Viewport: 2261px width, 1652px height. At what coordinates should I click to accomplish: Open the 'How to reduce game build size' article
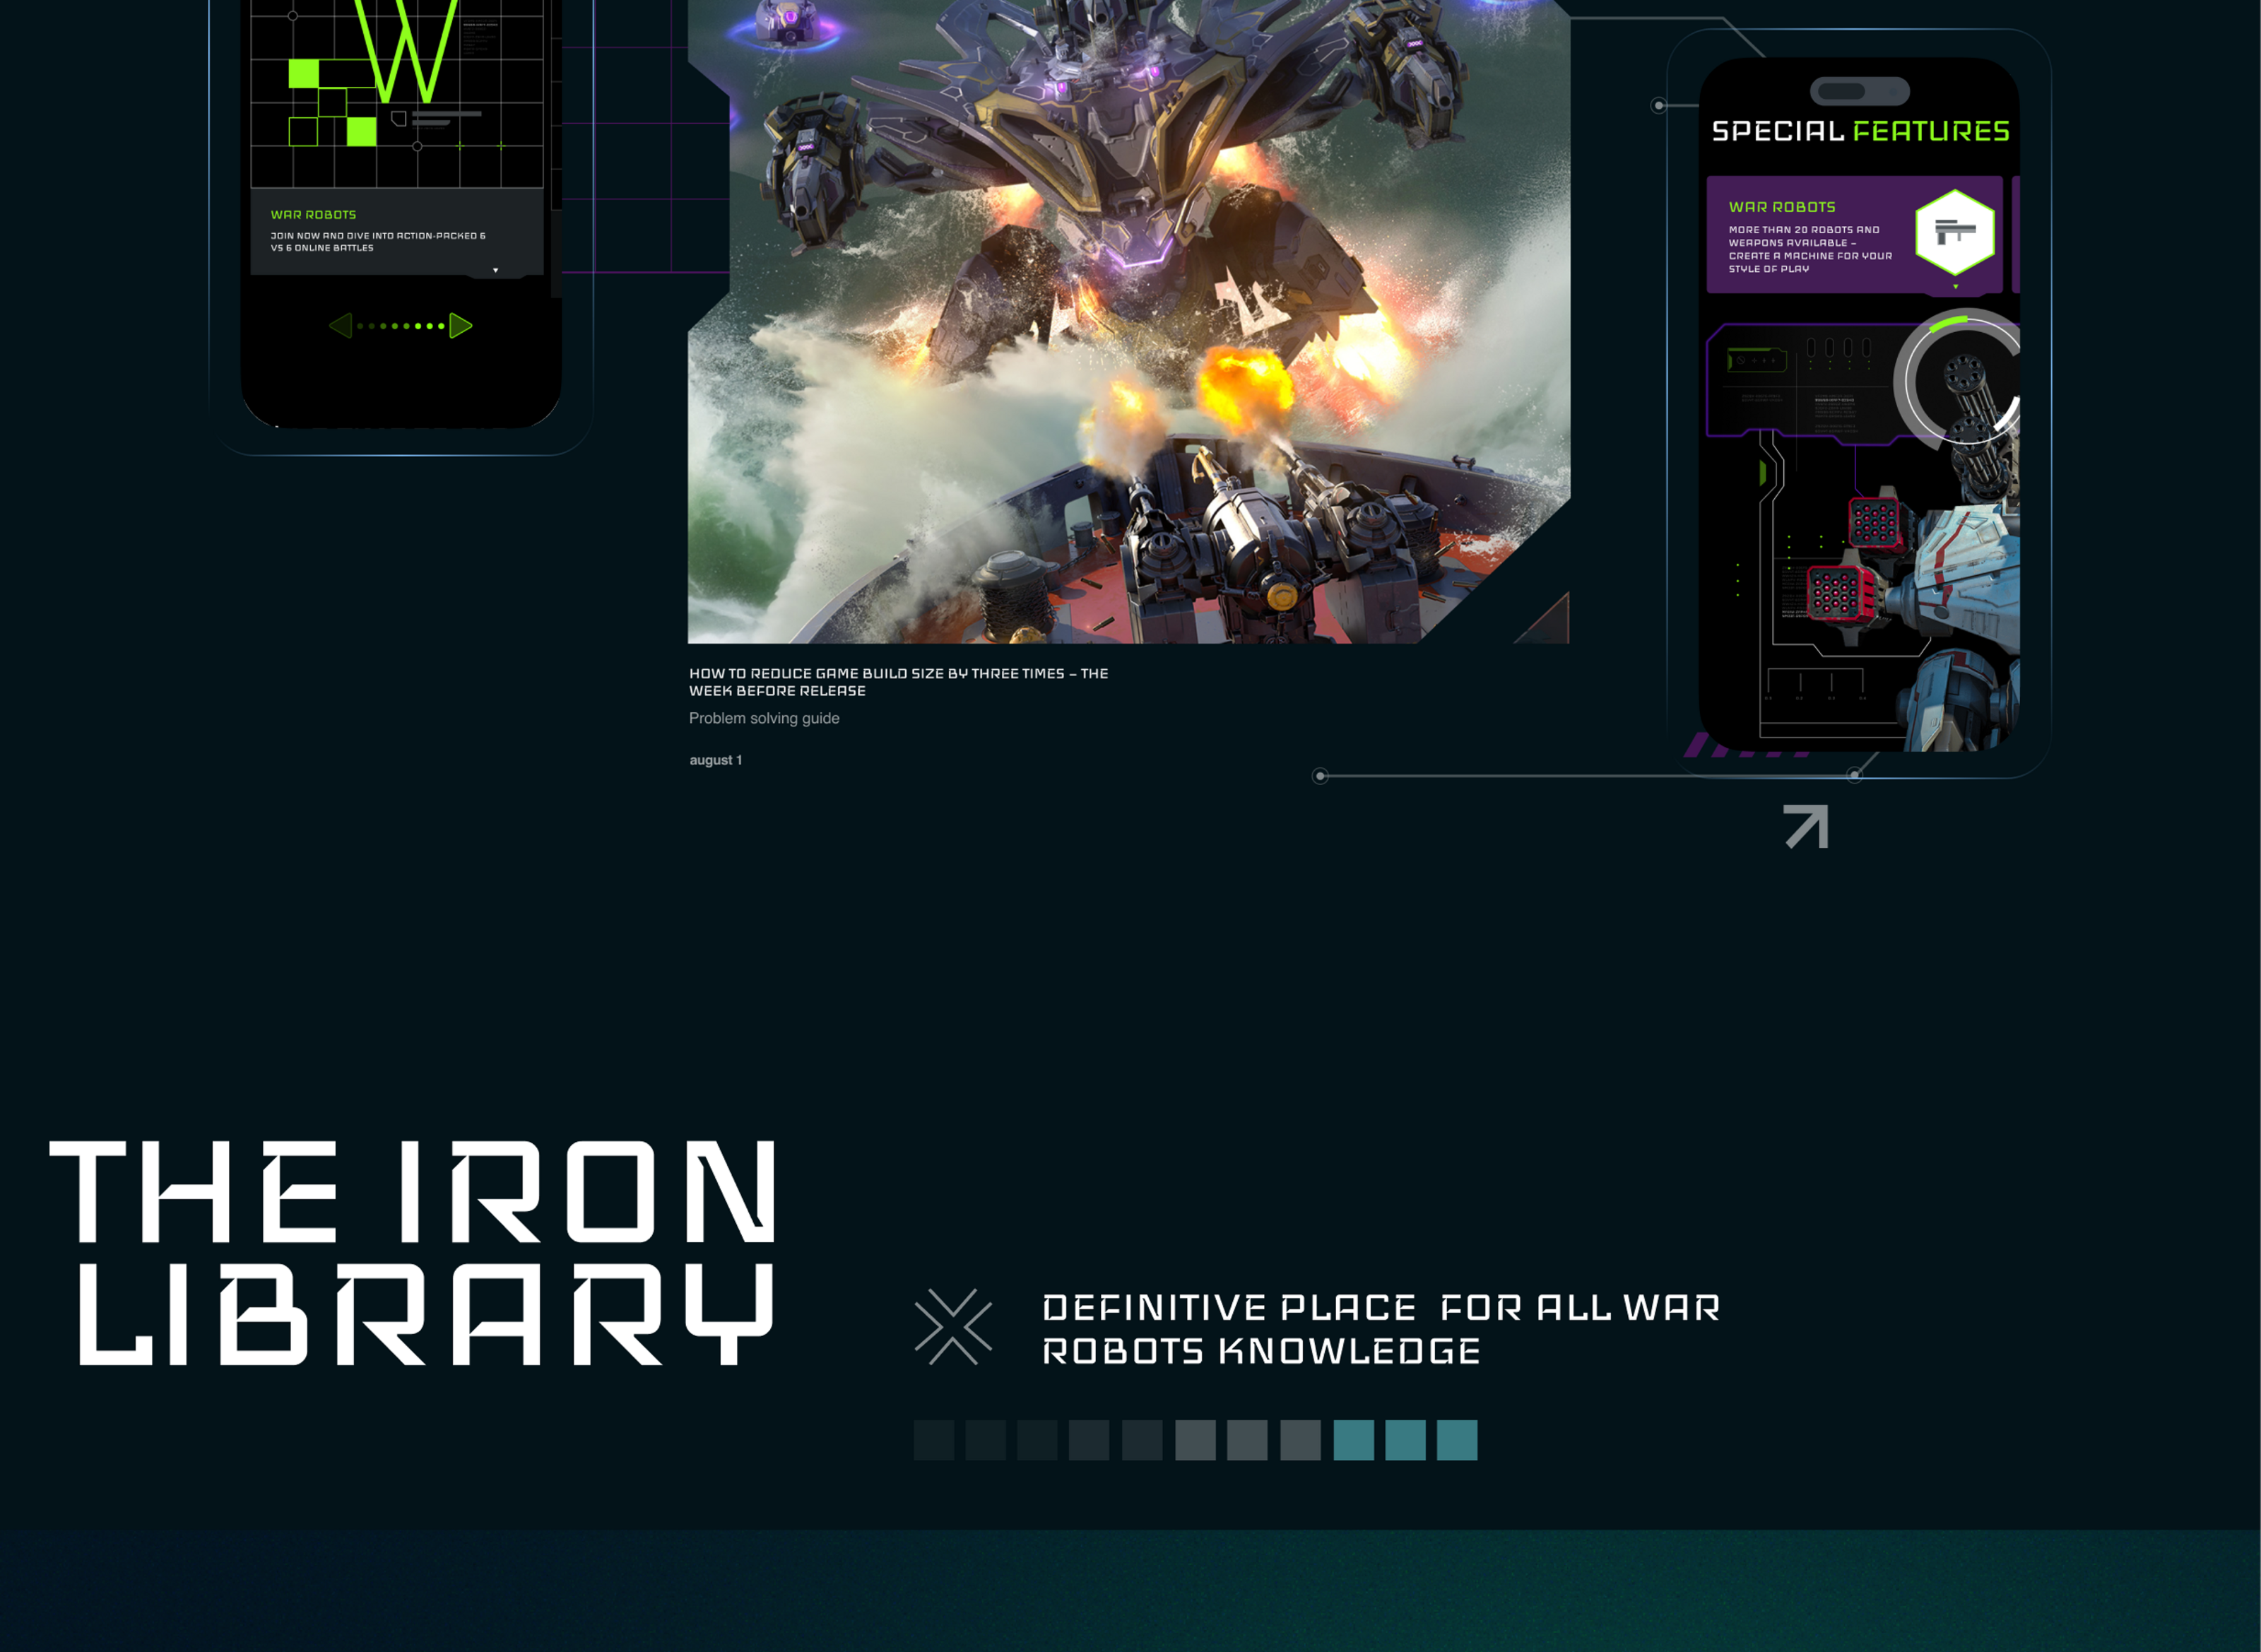coord(897,682)
